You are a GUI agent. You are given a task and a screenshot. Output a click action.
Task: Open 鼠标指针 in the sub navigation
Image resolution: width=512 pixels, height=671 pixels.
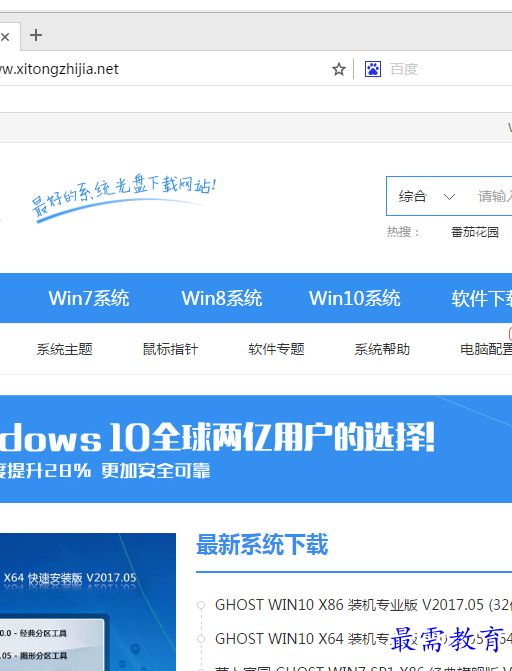(170, 349)
